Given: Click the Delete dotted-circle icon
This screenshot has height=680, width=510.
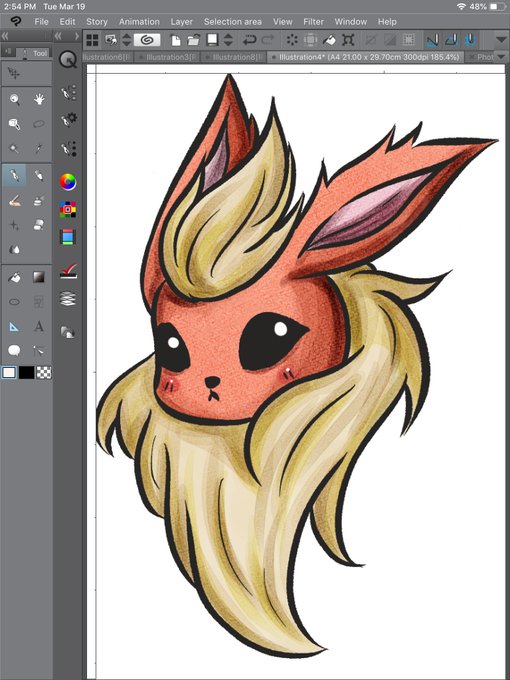Looking at the screenshot, I should [292, 40].
